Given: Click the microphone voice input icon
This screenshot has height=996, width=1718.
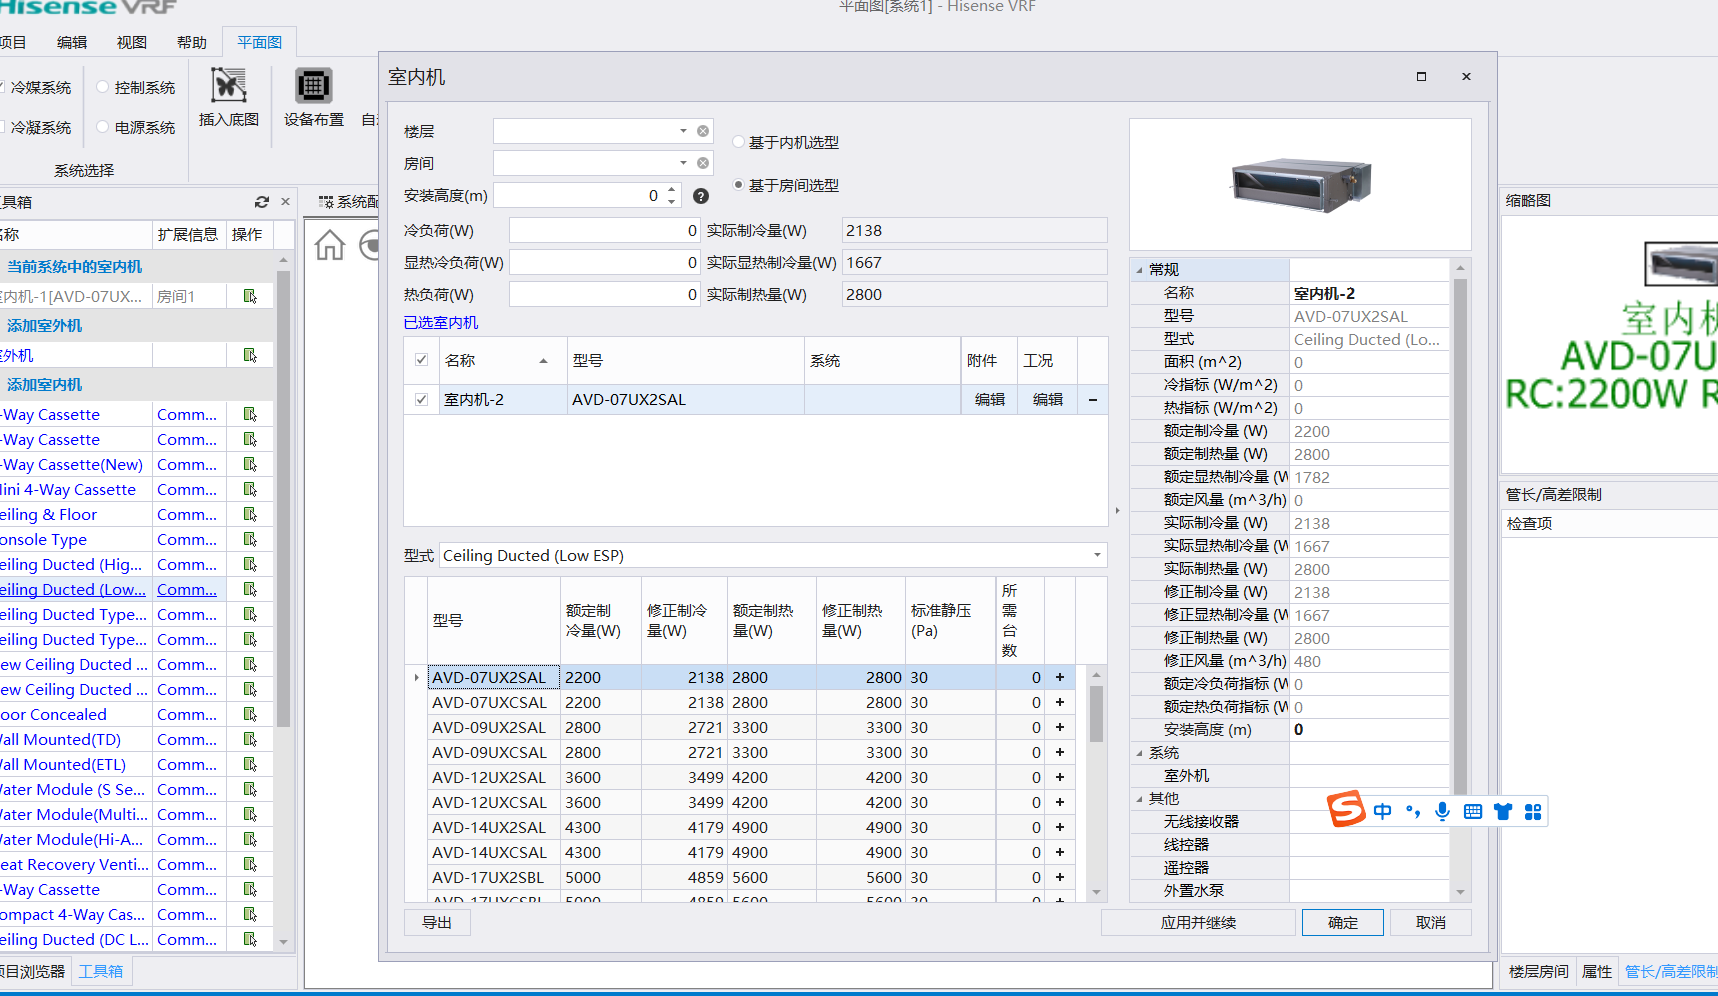Looking at the screenshot, I should (1442, 811).
